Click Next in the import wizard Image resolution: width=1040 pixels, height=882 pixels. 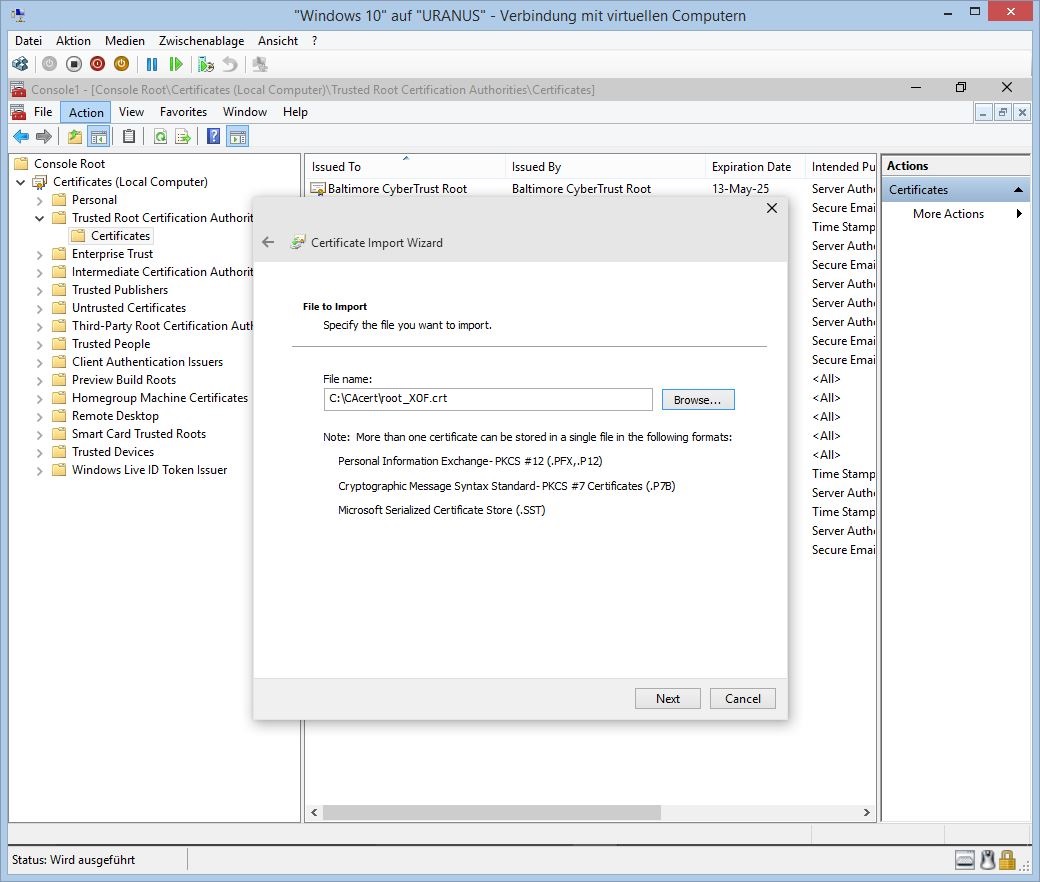pos(667,699)
